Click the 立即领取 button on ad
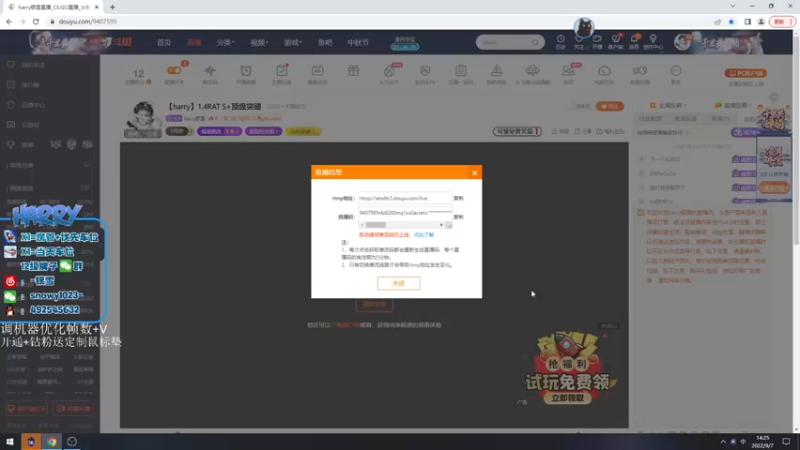Screen dimensions: 800x450 pos(567,398)
